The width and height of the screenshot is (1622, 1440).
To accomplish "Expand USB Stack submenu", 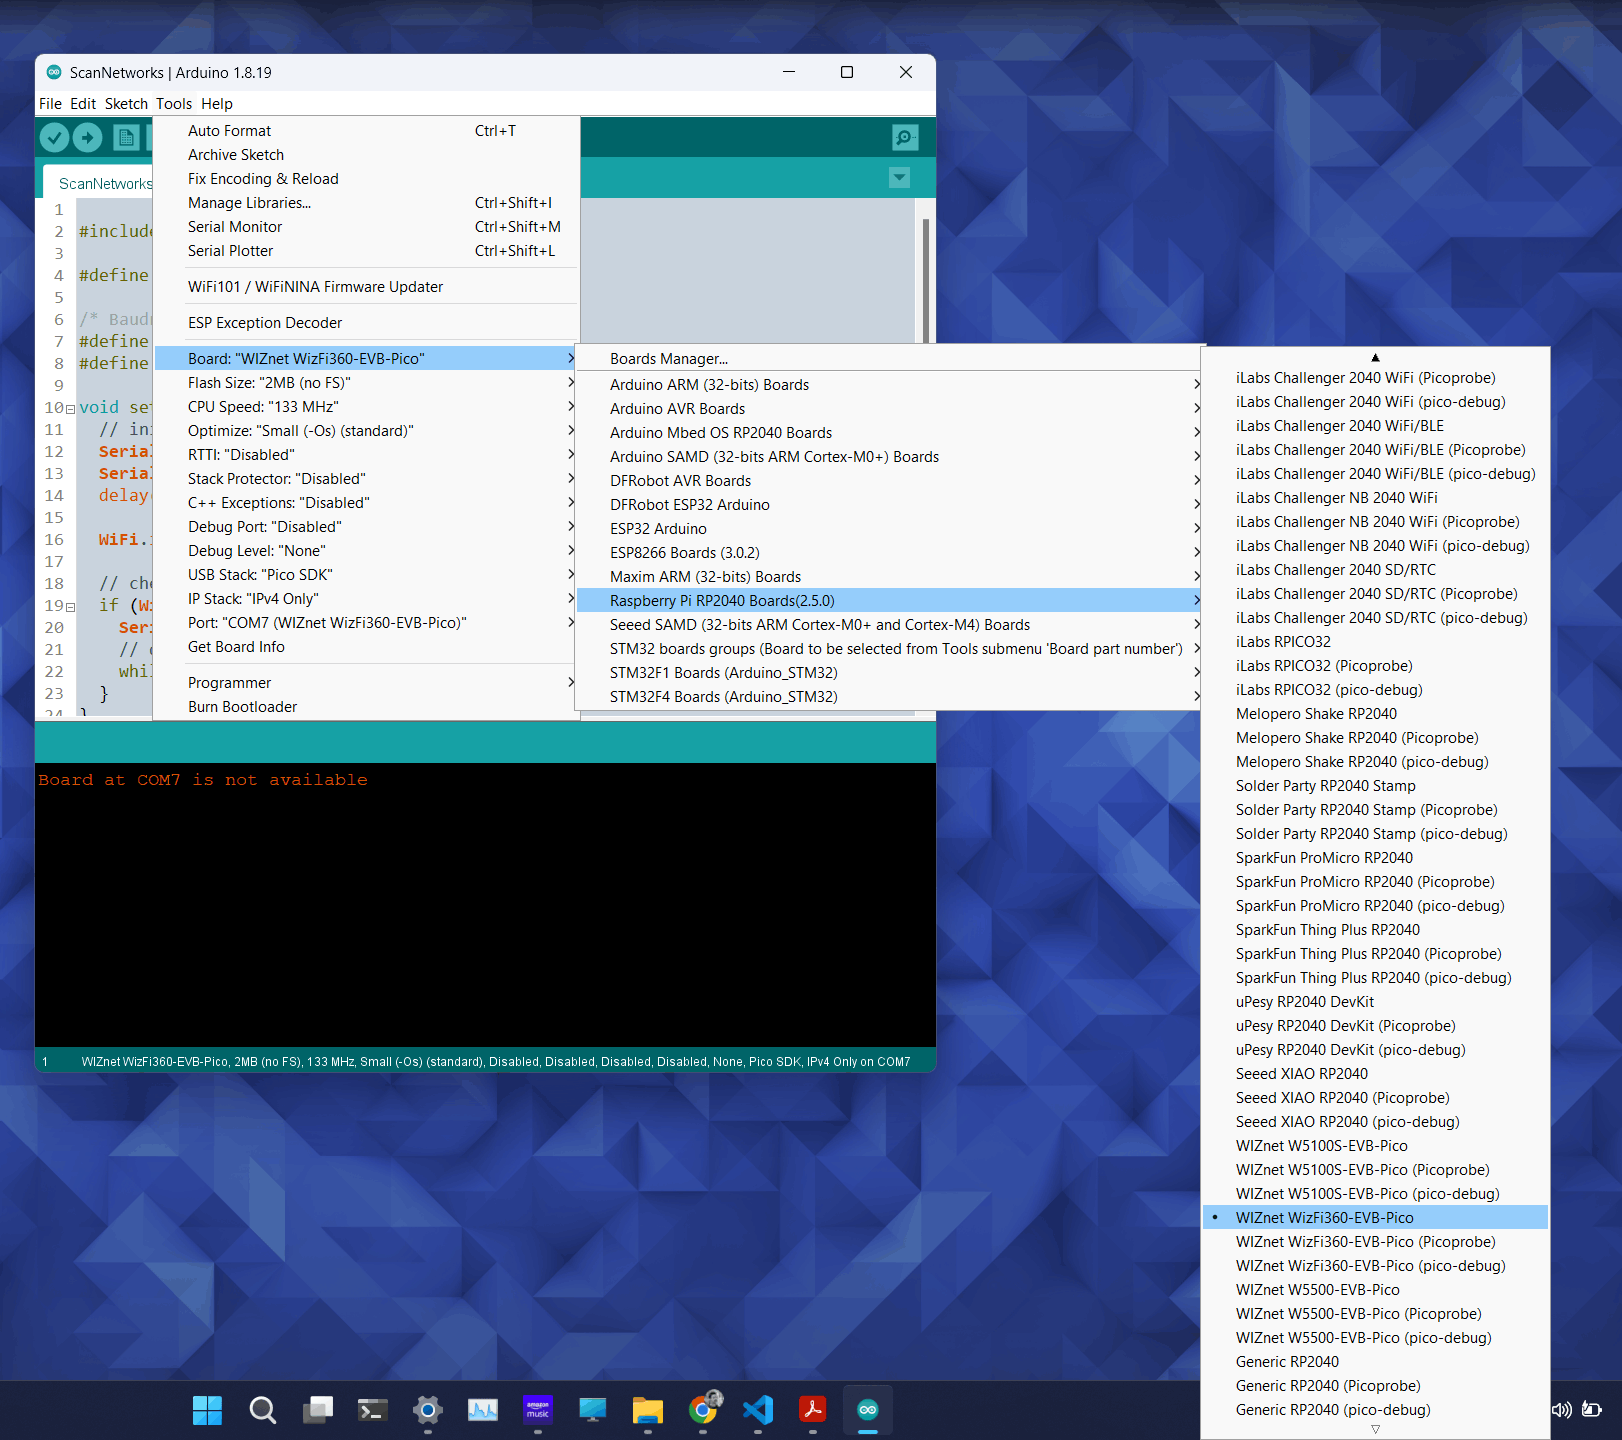I will (366, 575).
